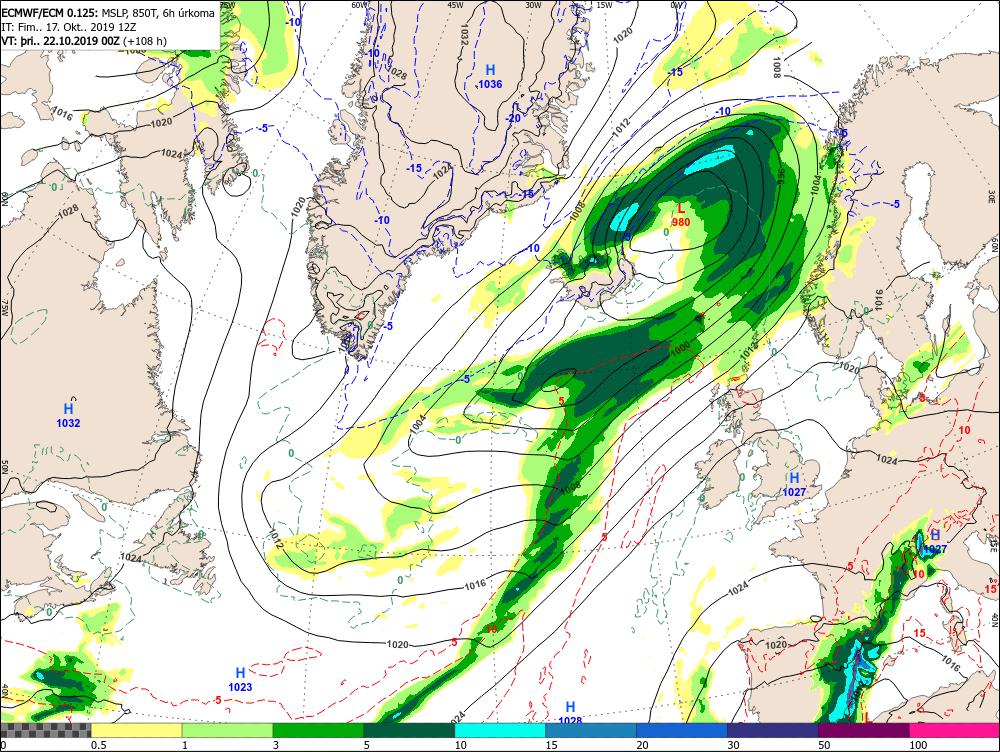Click the medium green 3–5 mm legend swatch

[318, 730]
